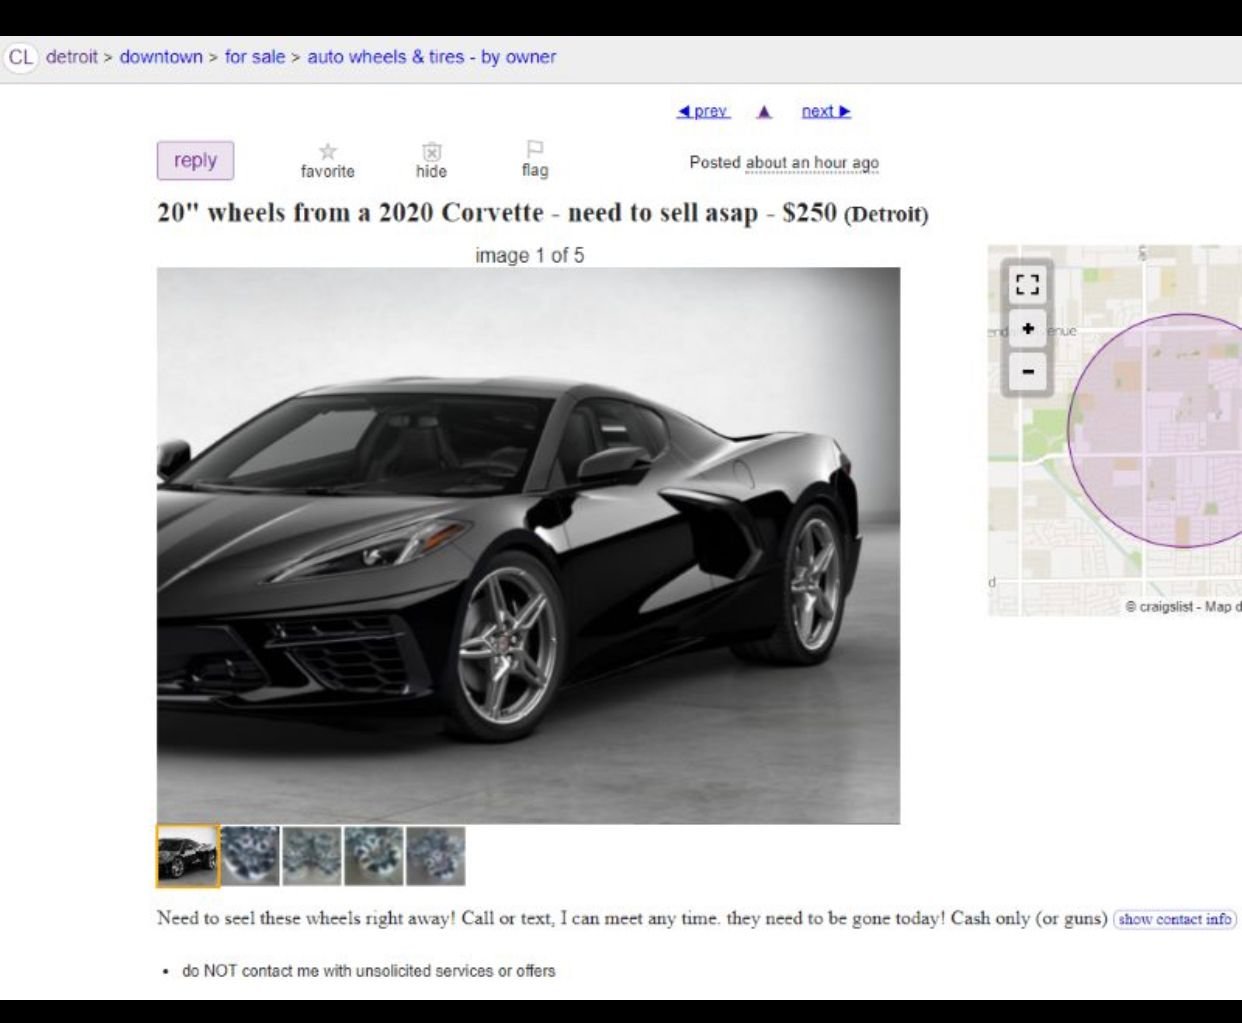Flag this posting with the flag icon
This screenshot has width=1242, height=1023.
point(535,150)
